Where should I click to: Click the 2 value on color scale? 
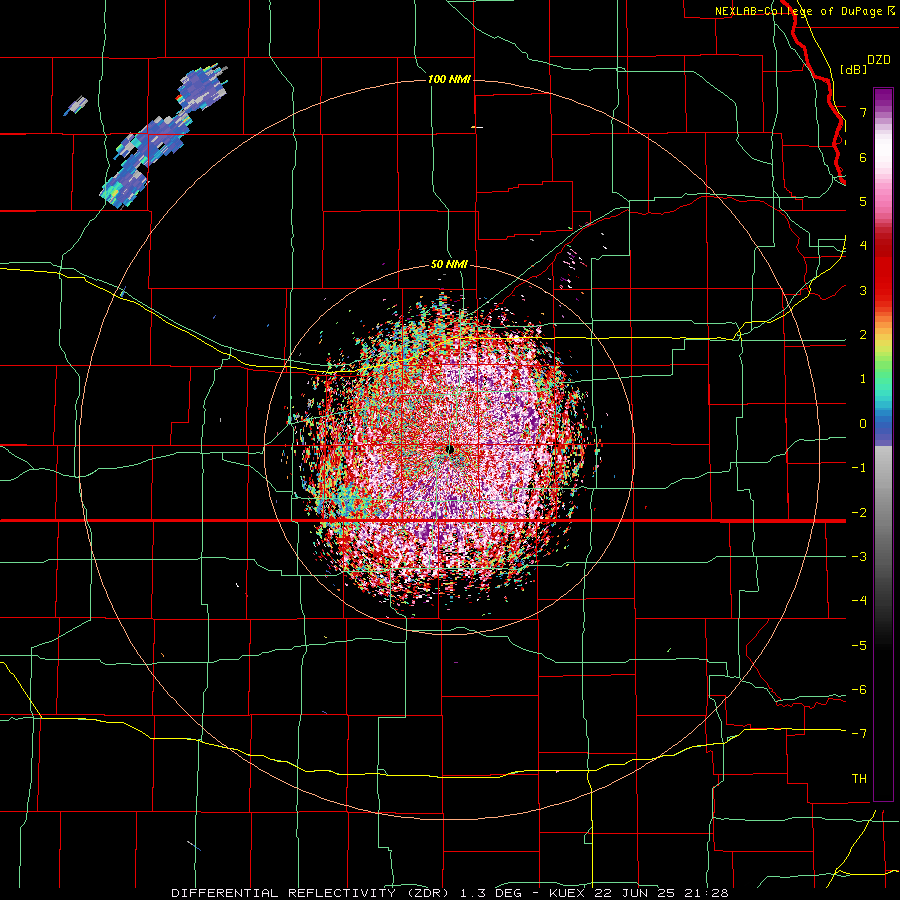coord(863,335)
